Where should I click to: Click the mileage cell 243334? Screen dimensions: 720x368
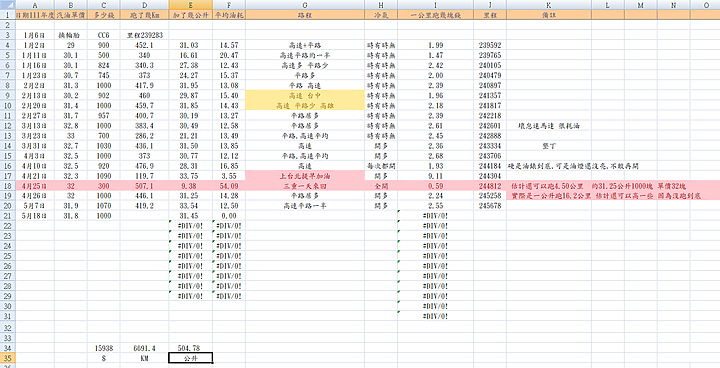coord(490,146)
